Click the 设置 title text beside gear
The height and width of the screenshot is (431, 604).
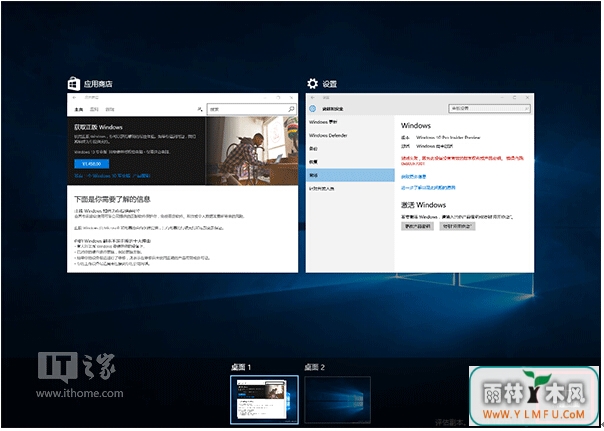[x=330, y=84]
